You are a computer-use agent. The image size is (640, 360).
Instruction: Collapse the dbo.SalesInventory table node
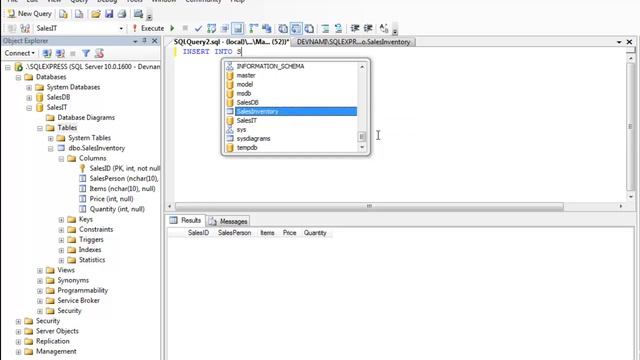point(51,149)
